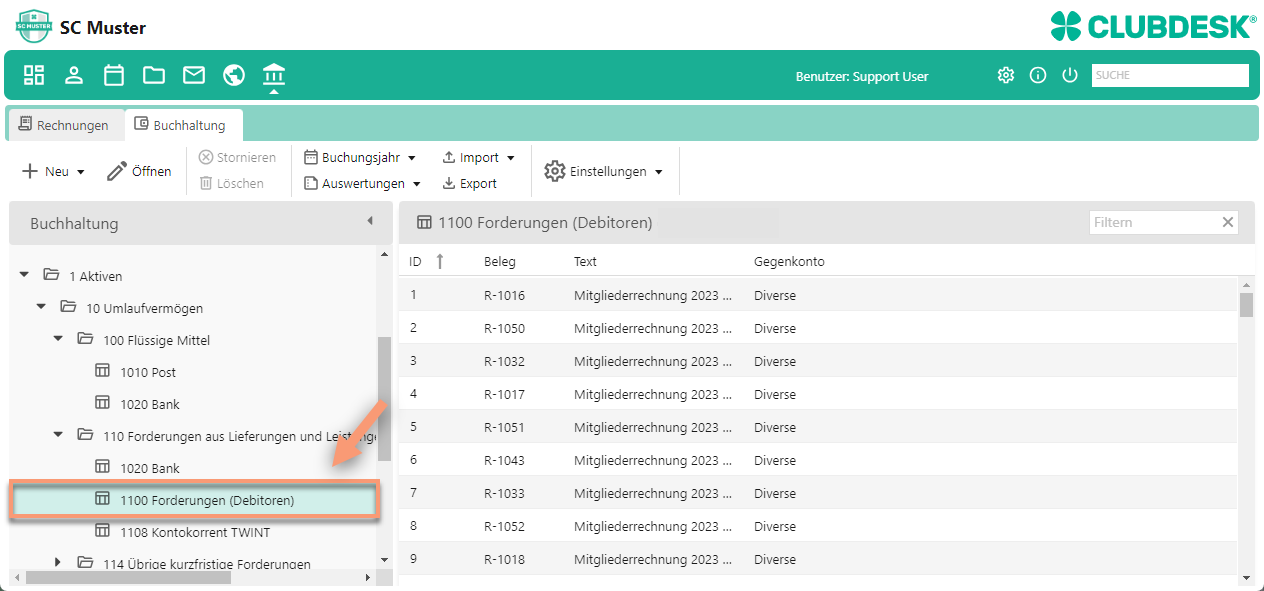Switch to the Rechnungen tab
Screen dimensions: 1264x591
(64, 125)
